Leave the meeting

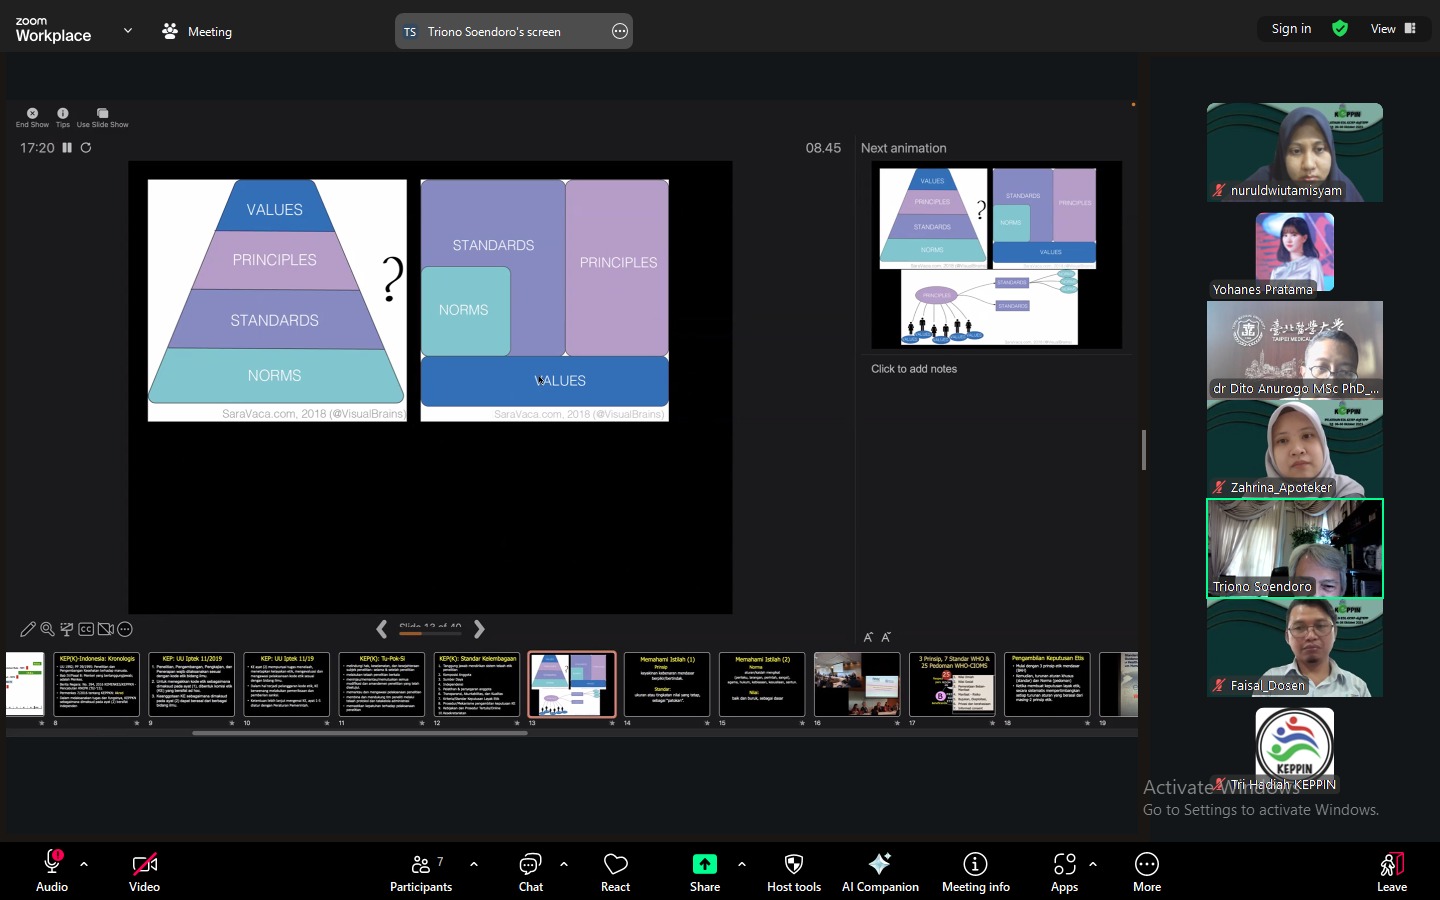coord(1391,870)
